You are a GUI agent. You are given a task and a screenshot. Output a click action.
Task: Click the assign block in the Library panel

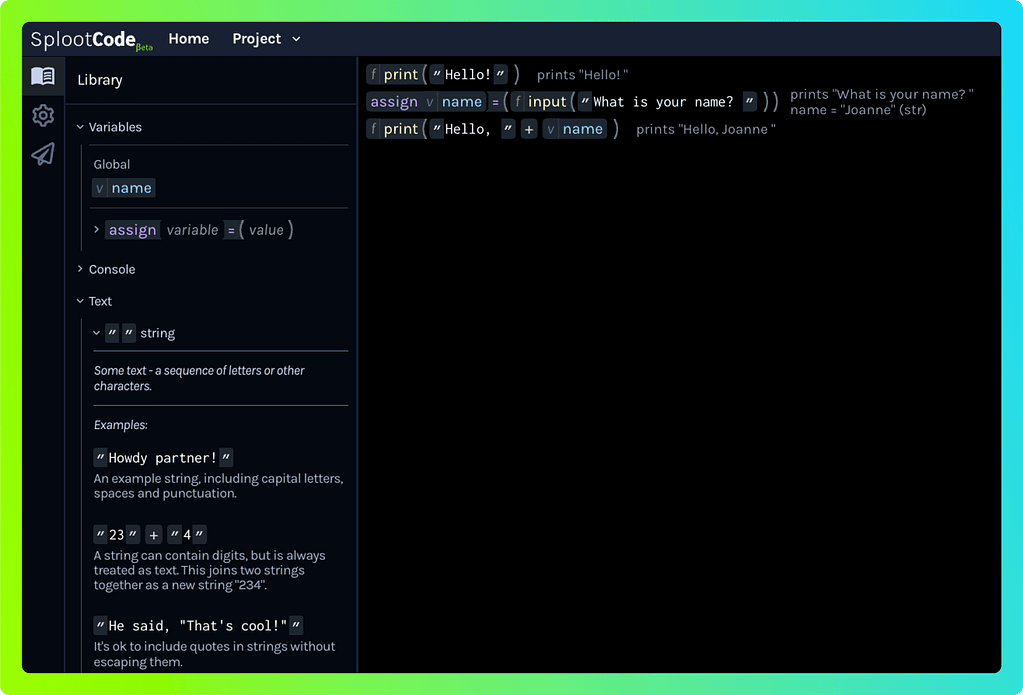click(x=132, y=230)
